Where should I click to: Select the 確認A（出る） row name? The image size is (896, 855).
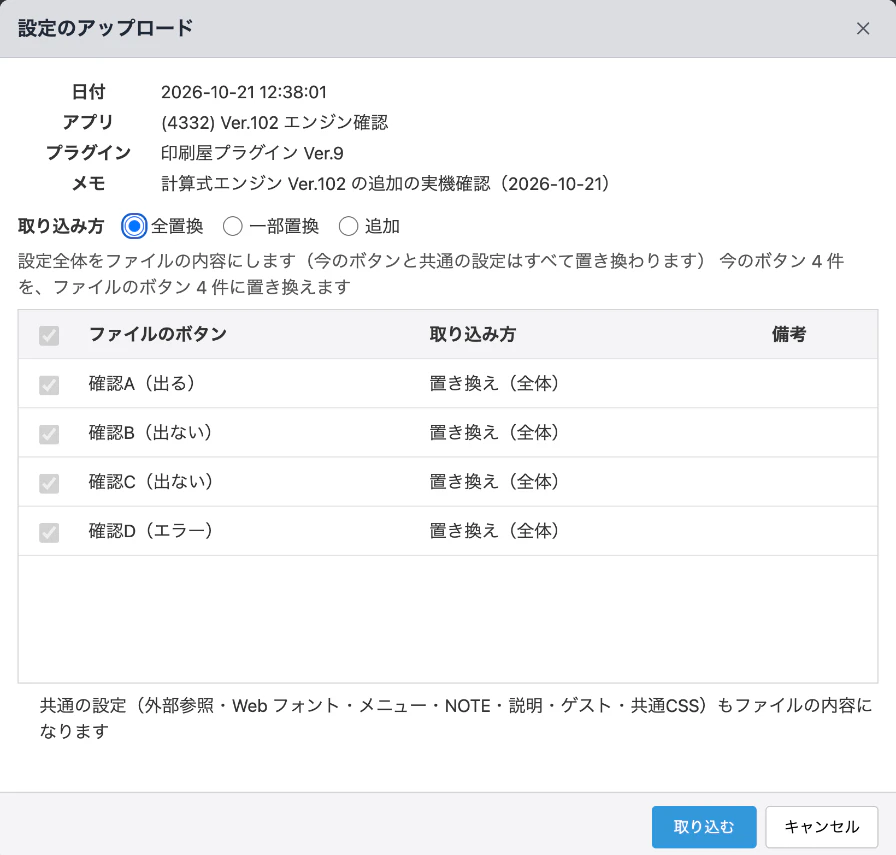142,383
